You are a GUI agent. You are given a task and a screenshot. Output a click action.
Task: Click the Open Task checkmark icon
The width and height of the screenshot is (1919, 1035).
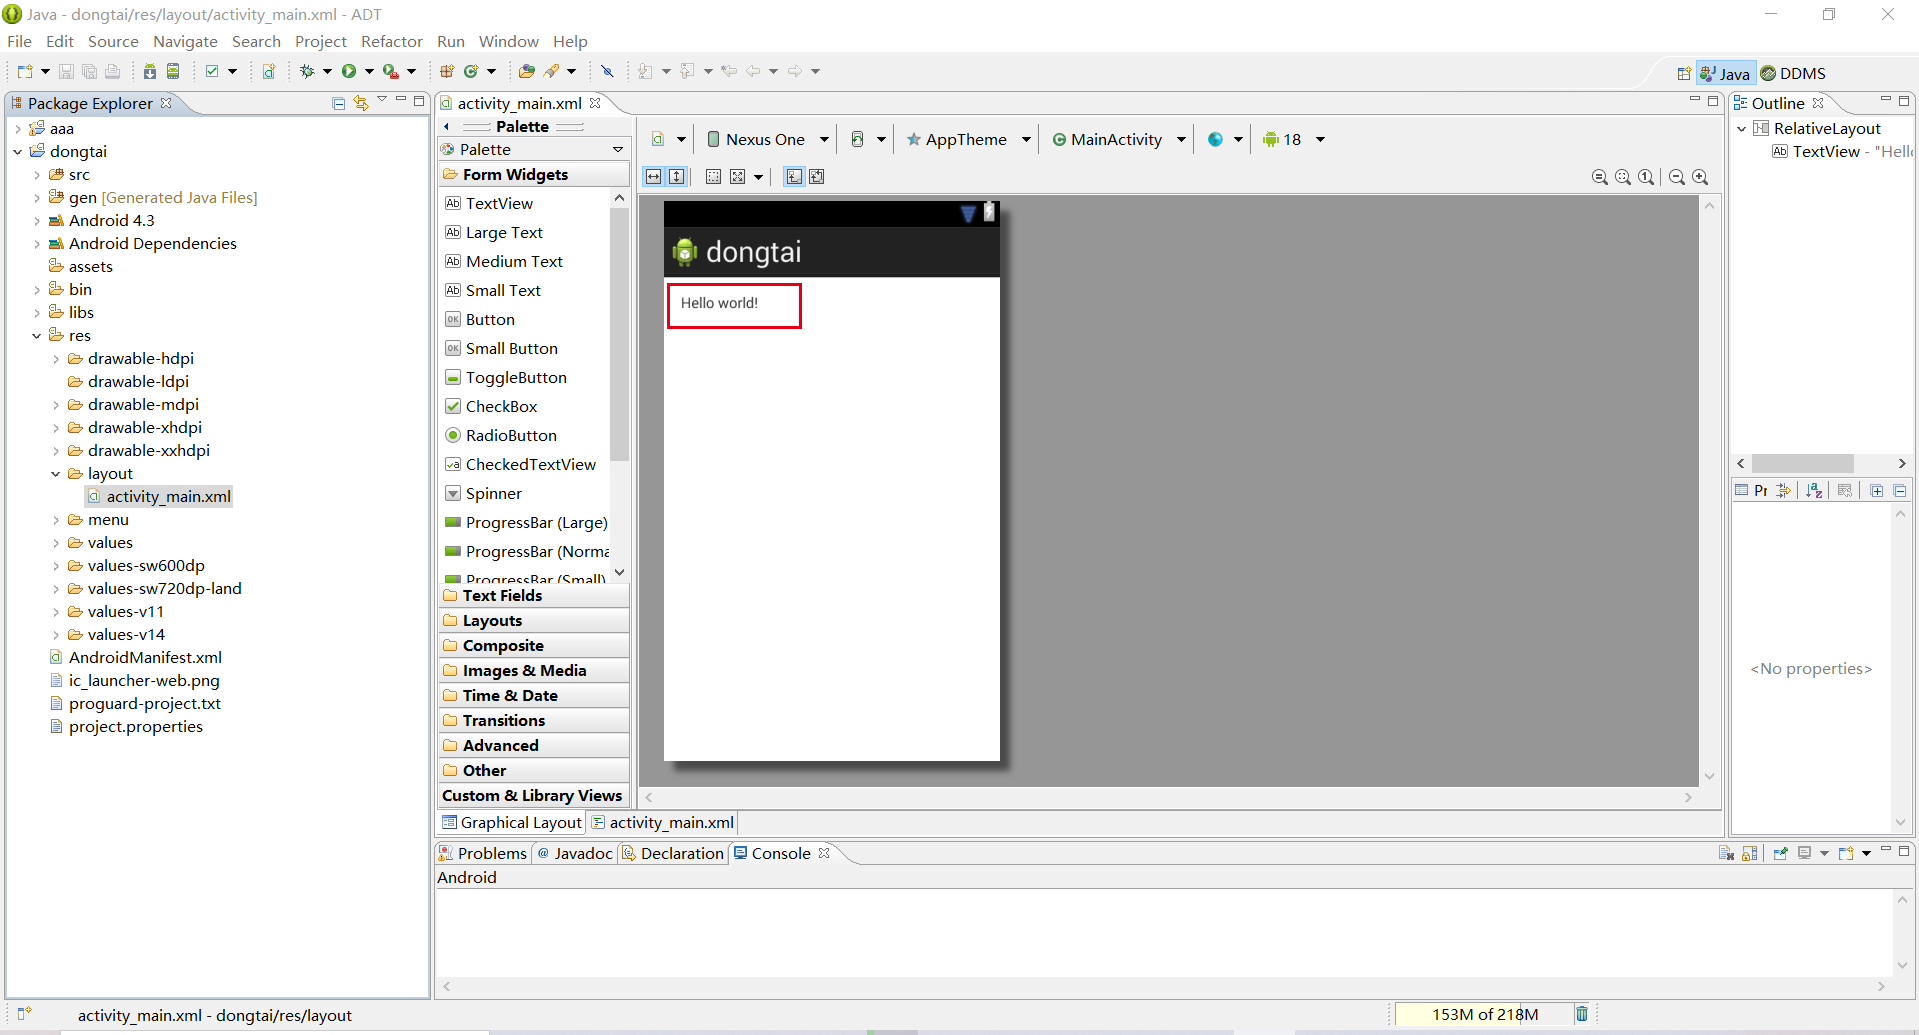(212, 71)
